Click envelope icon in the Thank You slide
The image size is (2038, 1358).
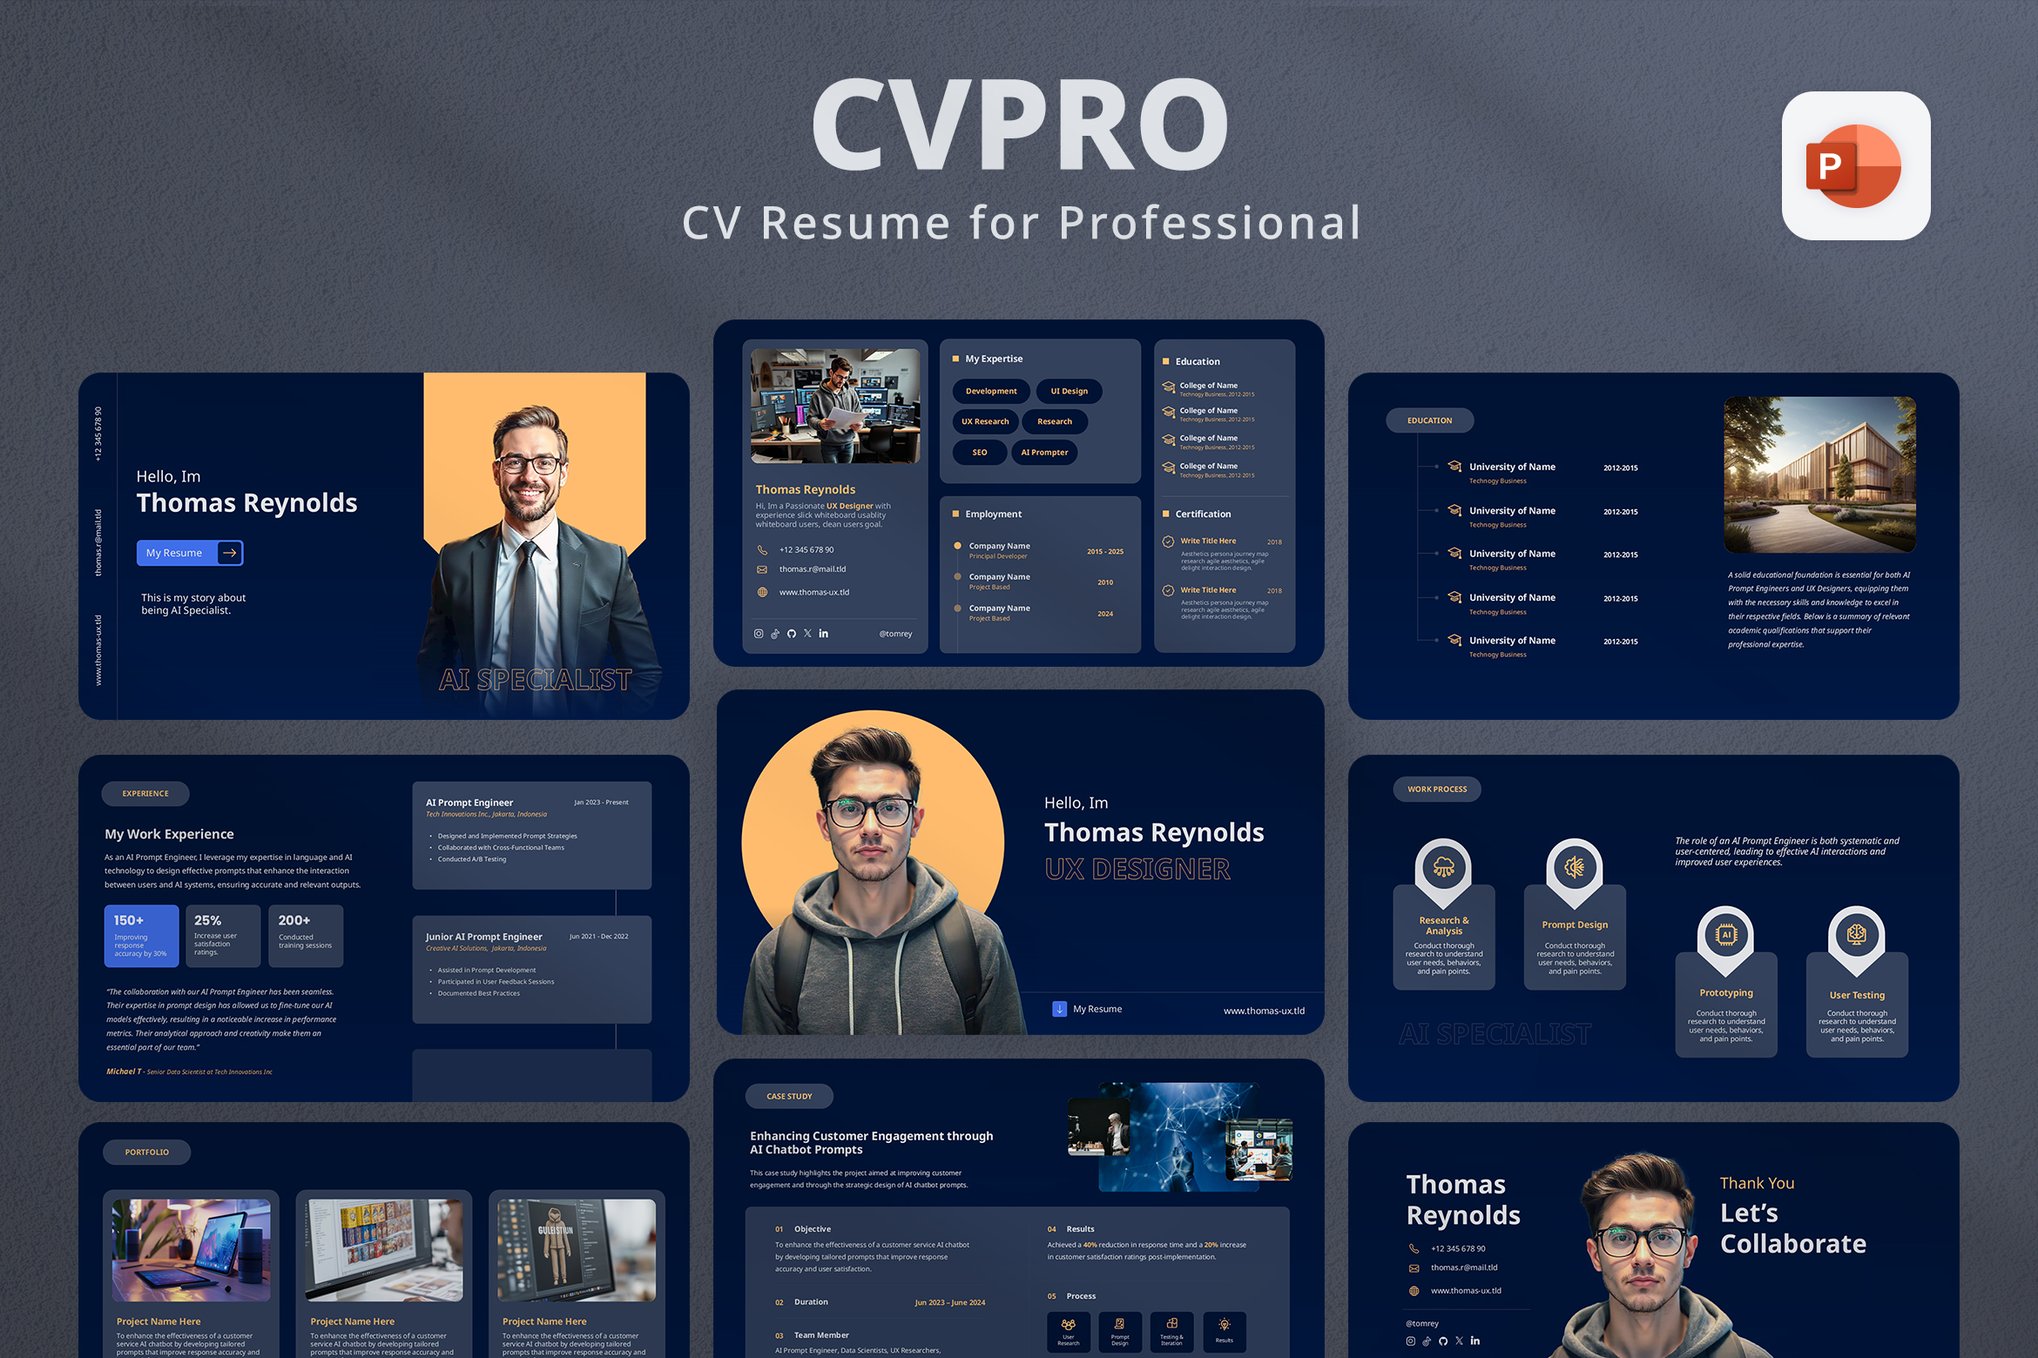[1414, 1268]
